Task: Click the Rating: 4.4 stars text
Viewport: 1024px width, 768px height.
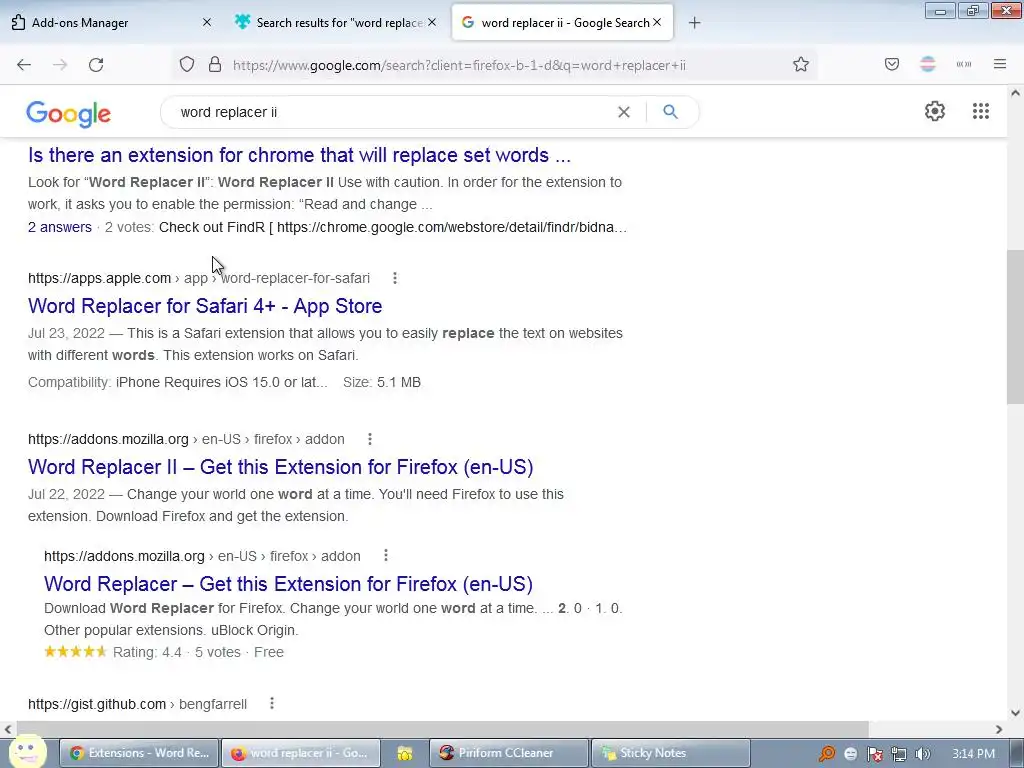Action: point(147,652)
